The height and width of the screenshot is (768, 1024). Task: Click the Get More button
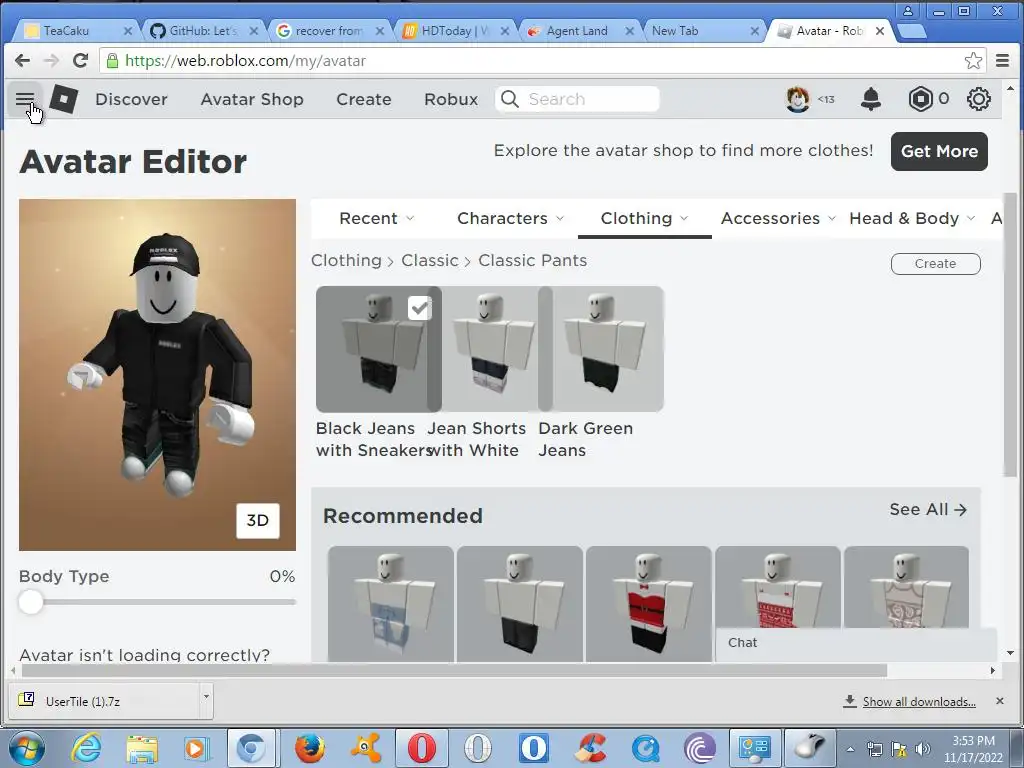coord(939,152)
